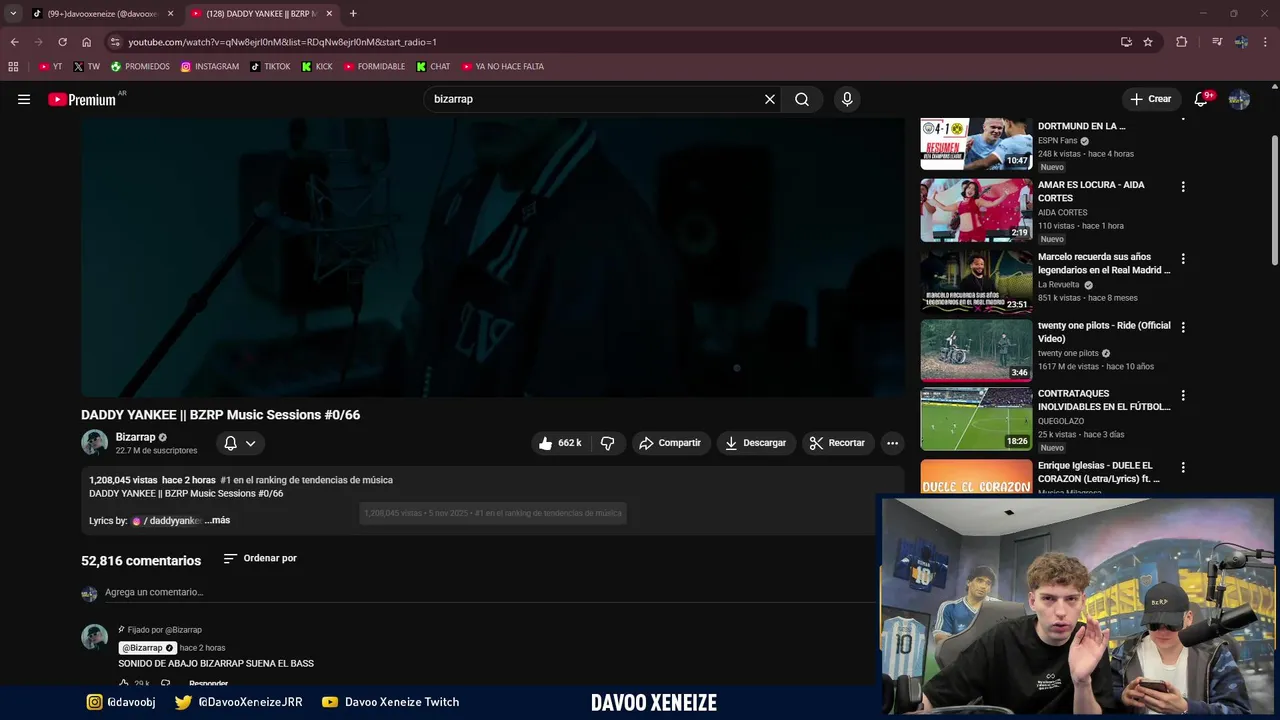This screenshot has width=1280, height=720.
Task: Click Bizarrap channel avatar below title
Action: pyautogui.click(x=94, y=443)
